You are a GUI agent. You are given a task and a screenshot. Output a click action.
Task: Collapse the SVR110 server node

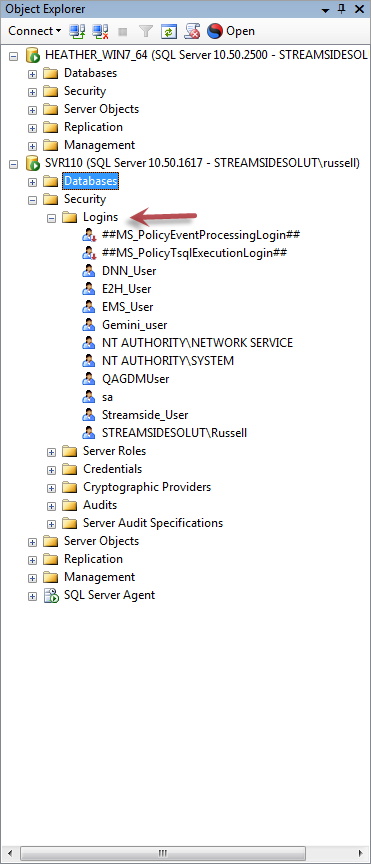(x=14, y=164)
